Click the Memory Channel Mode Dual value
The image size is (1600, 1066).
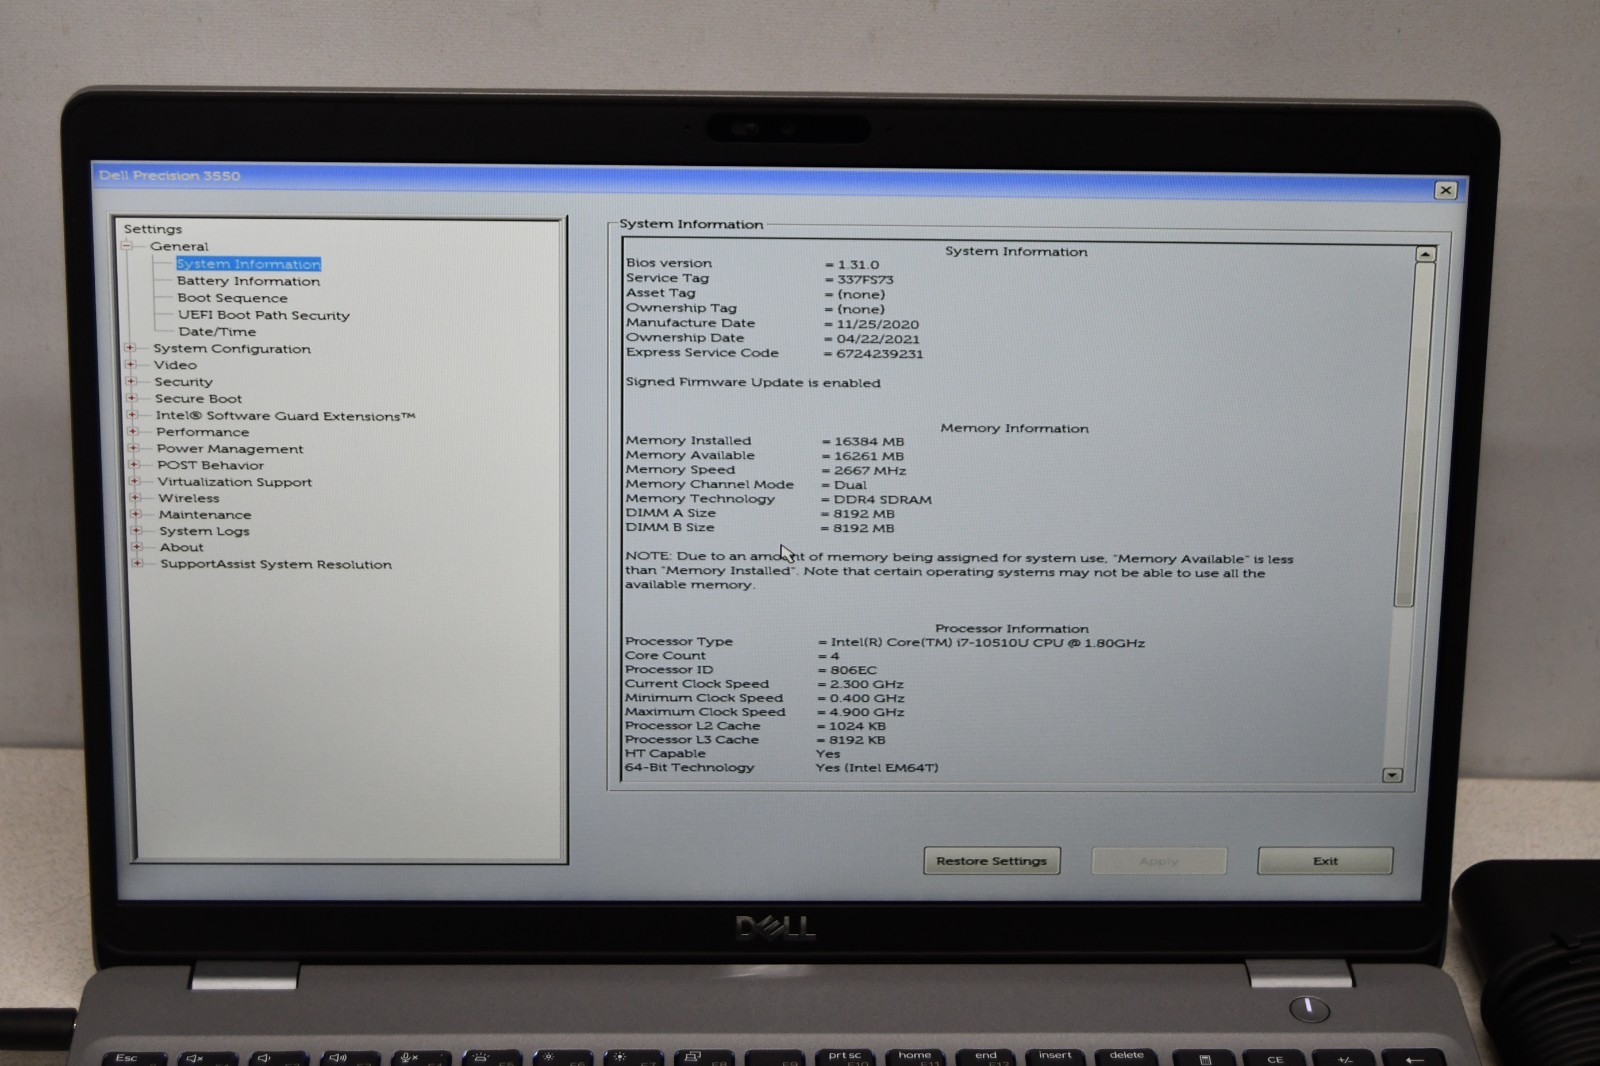[x=850, y=485]
